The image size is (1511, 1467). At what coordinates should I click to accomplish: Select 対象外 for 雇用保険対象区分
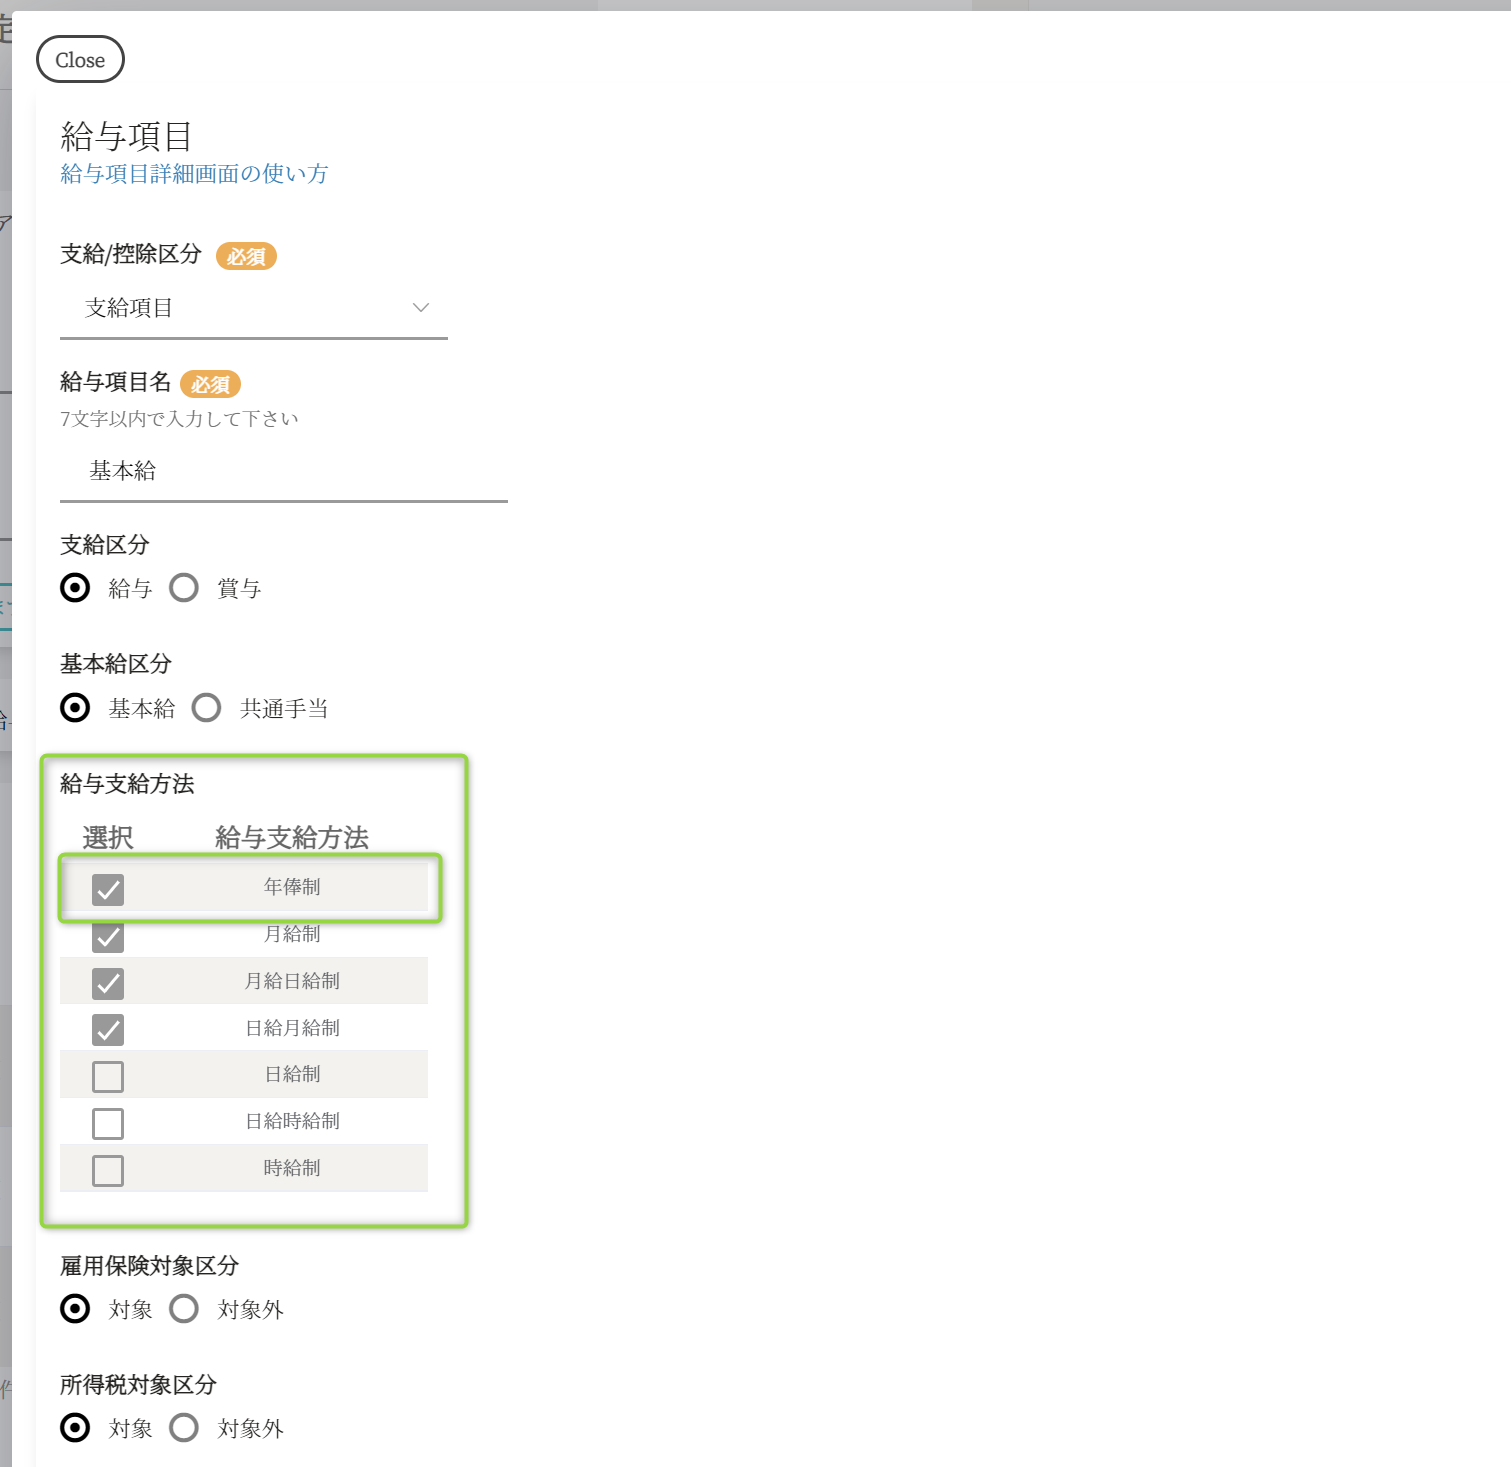click(184, 1308)
